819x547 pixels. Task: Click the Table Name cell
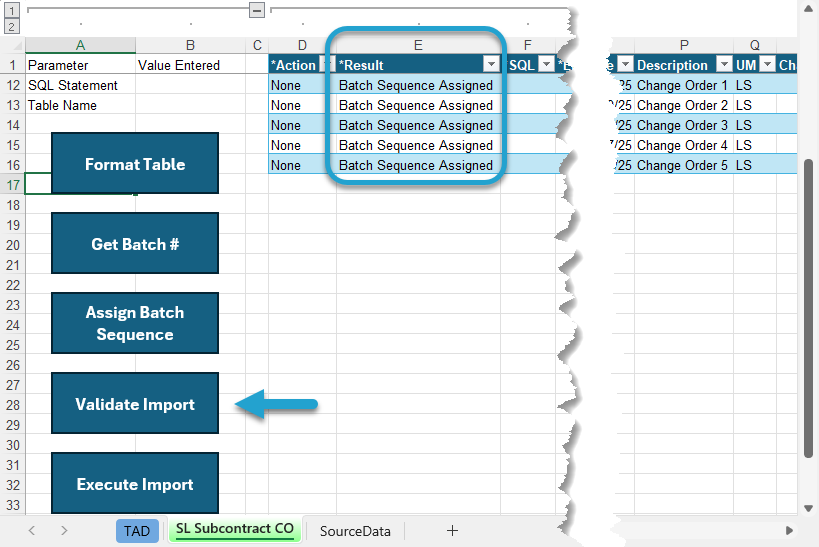click(x=80, y=105)
